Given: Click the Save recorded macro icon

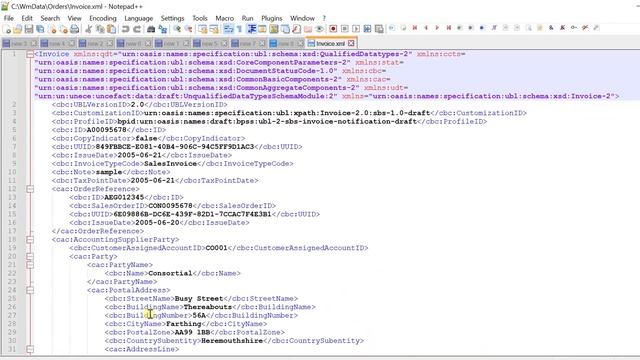Looking at the screenshot, I should coord(379,29).
